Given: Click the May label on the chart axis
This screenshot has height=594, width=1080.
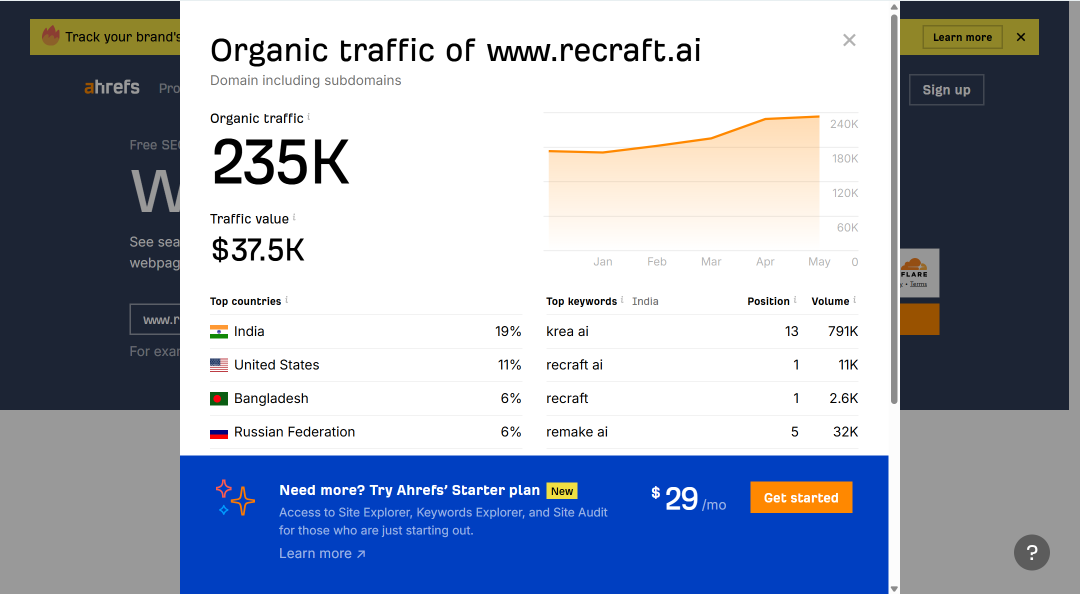Looking at the screenshot, I should coord(819,262).
